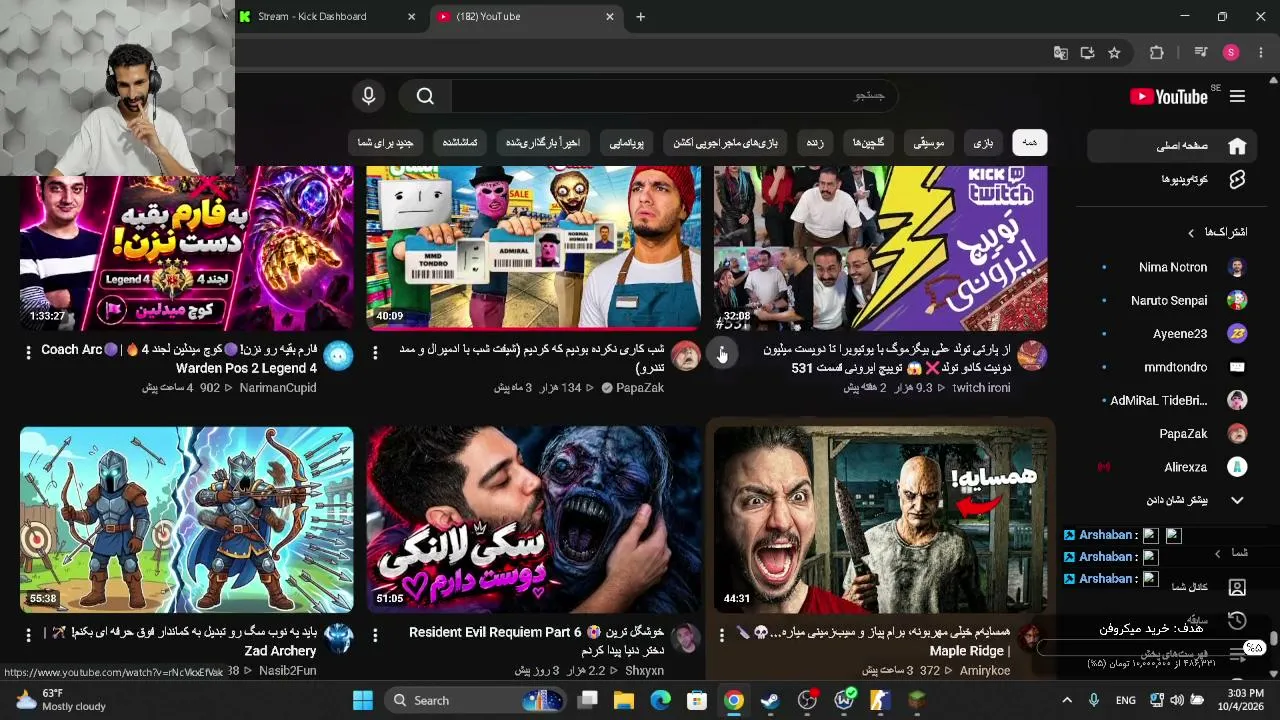Click the install app icon in address bar
The width and height of the screenshot is (1280, 720).
pos(1087,53)
